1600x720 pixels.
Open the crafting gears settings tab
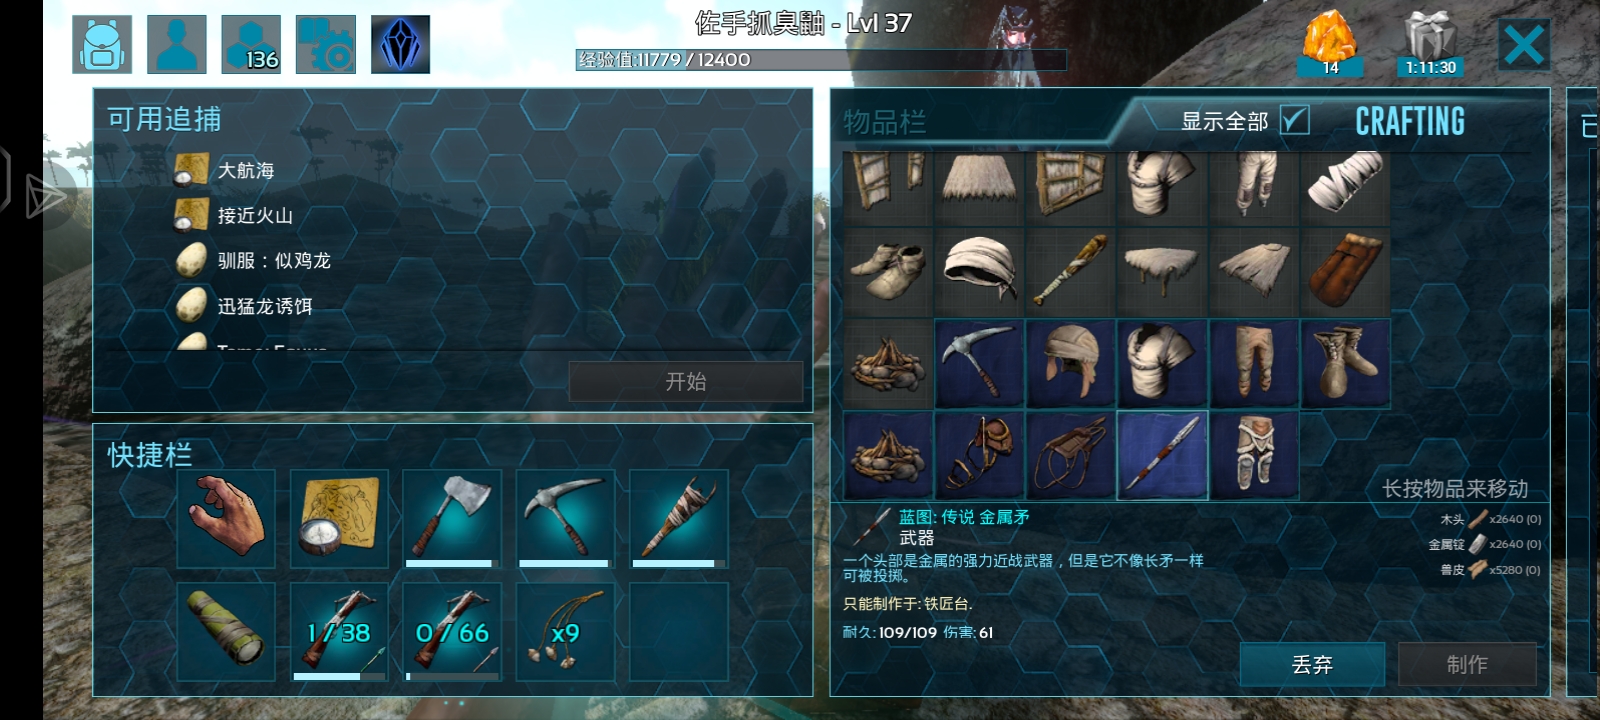point(326,44)
